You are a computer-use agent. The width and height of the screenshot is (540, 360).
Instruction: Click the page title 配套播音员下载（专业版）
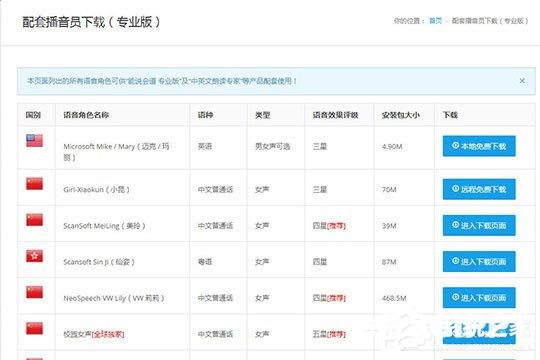tap(91, 22)
